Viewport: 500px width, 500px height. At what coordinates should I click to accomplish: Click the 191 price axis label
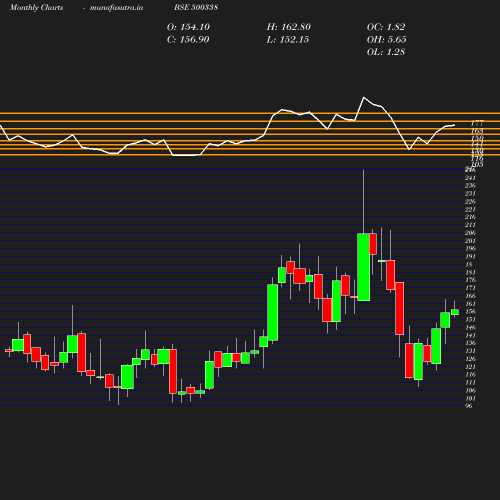coord(470,257)
